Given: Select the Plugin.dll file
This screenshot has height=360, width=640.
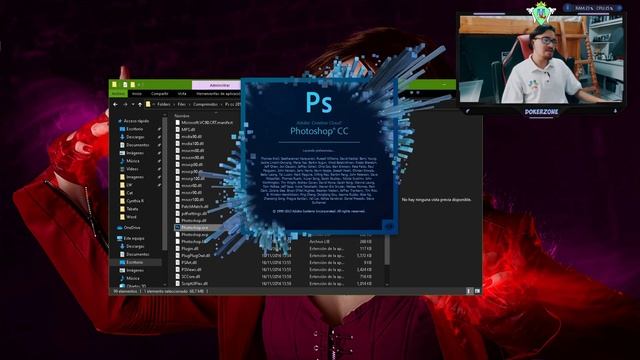Looking at the screenshot, I should point(190,248).
